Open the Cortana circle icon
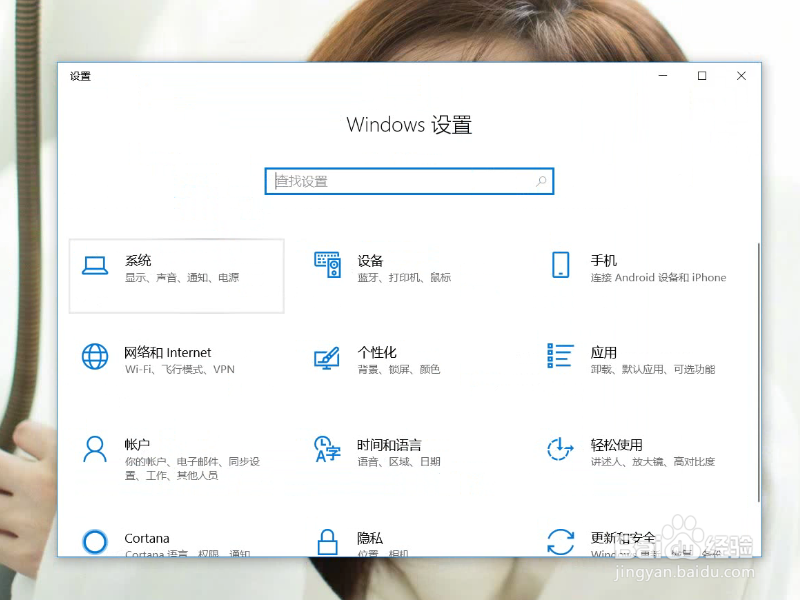 click(x=95, y=541)
